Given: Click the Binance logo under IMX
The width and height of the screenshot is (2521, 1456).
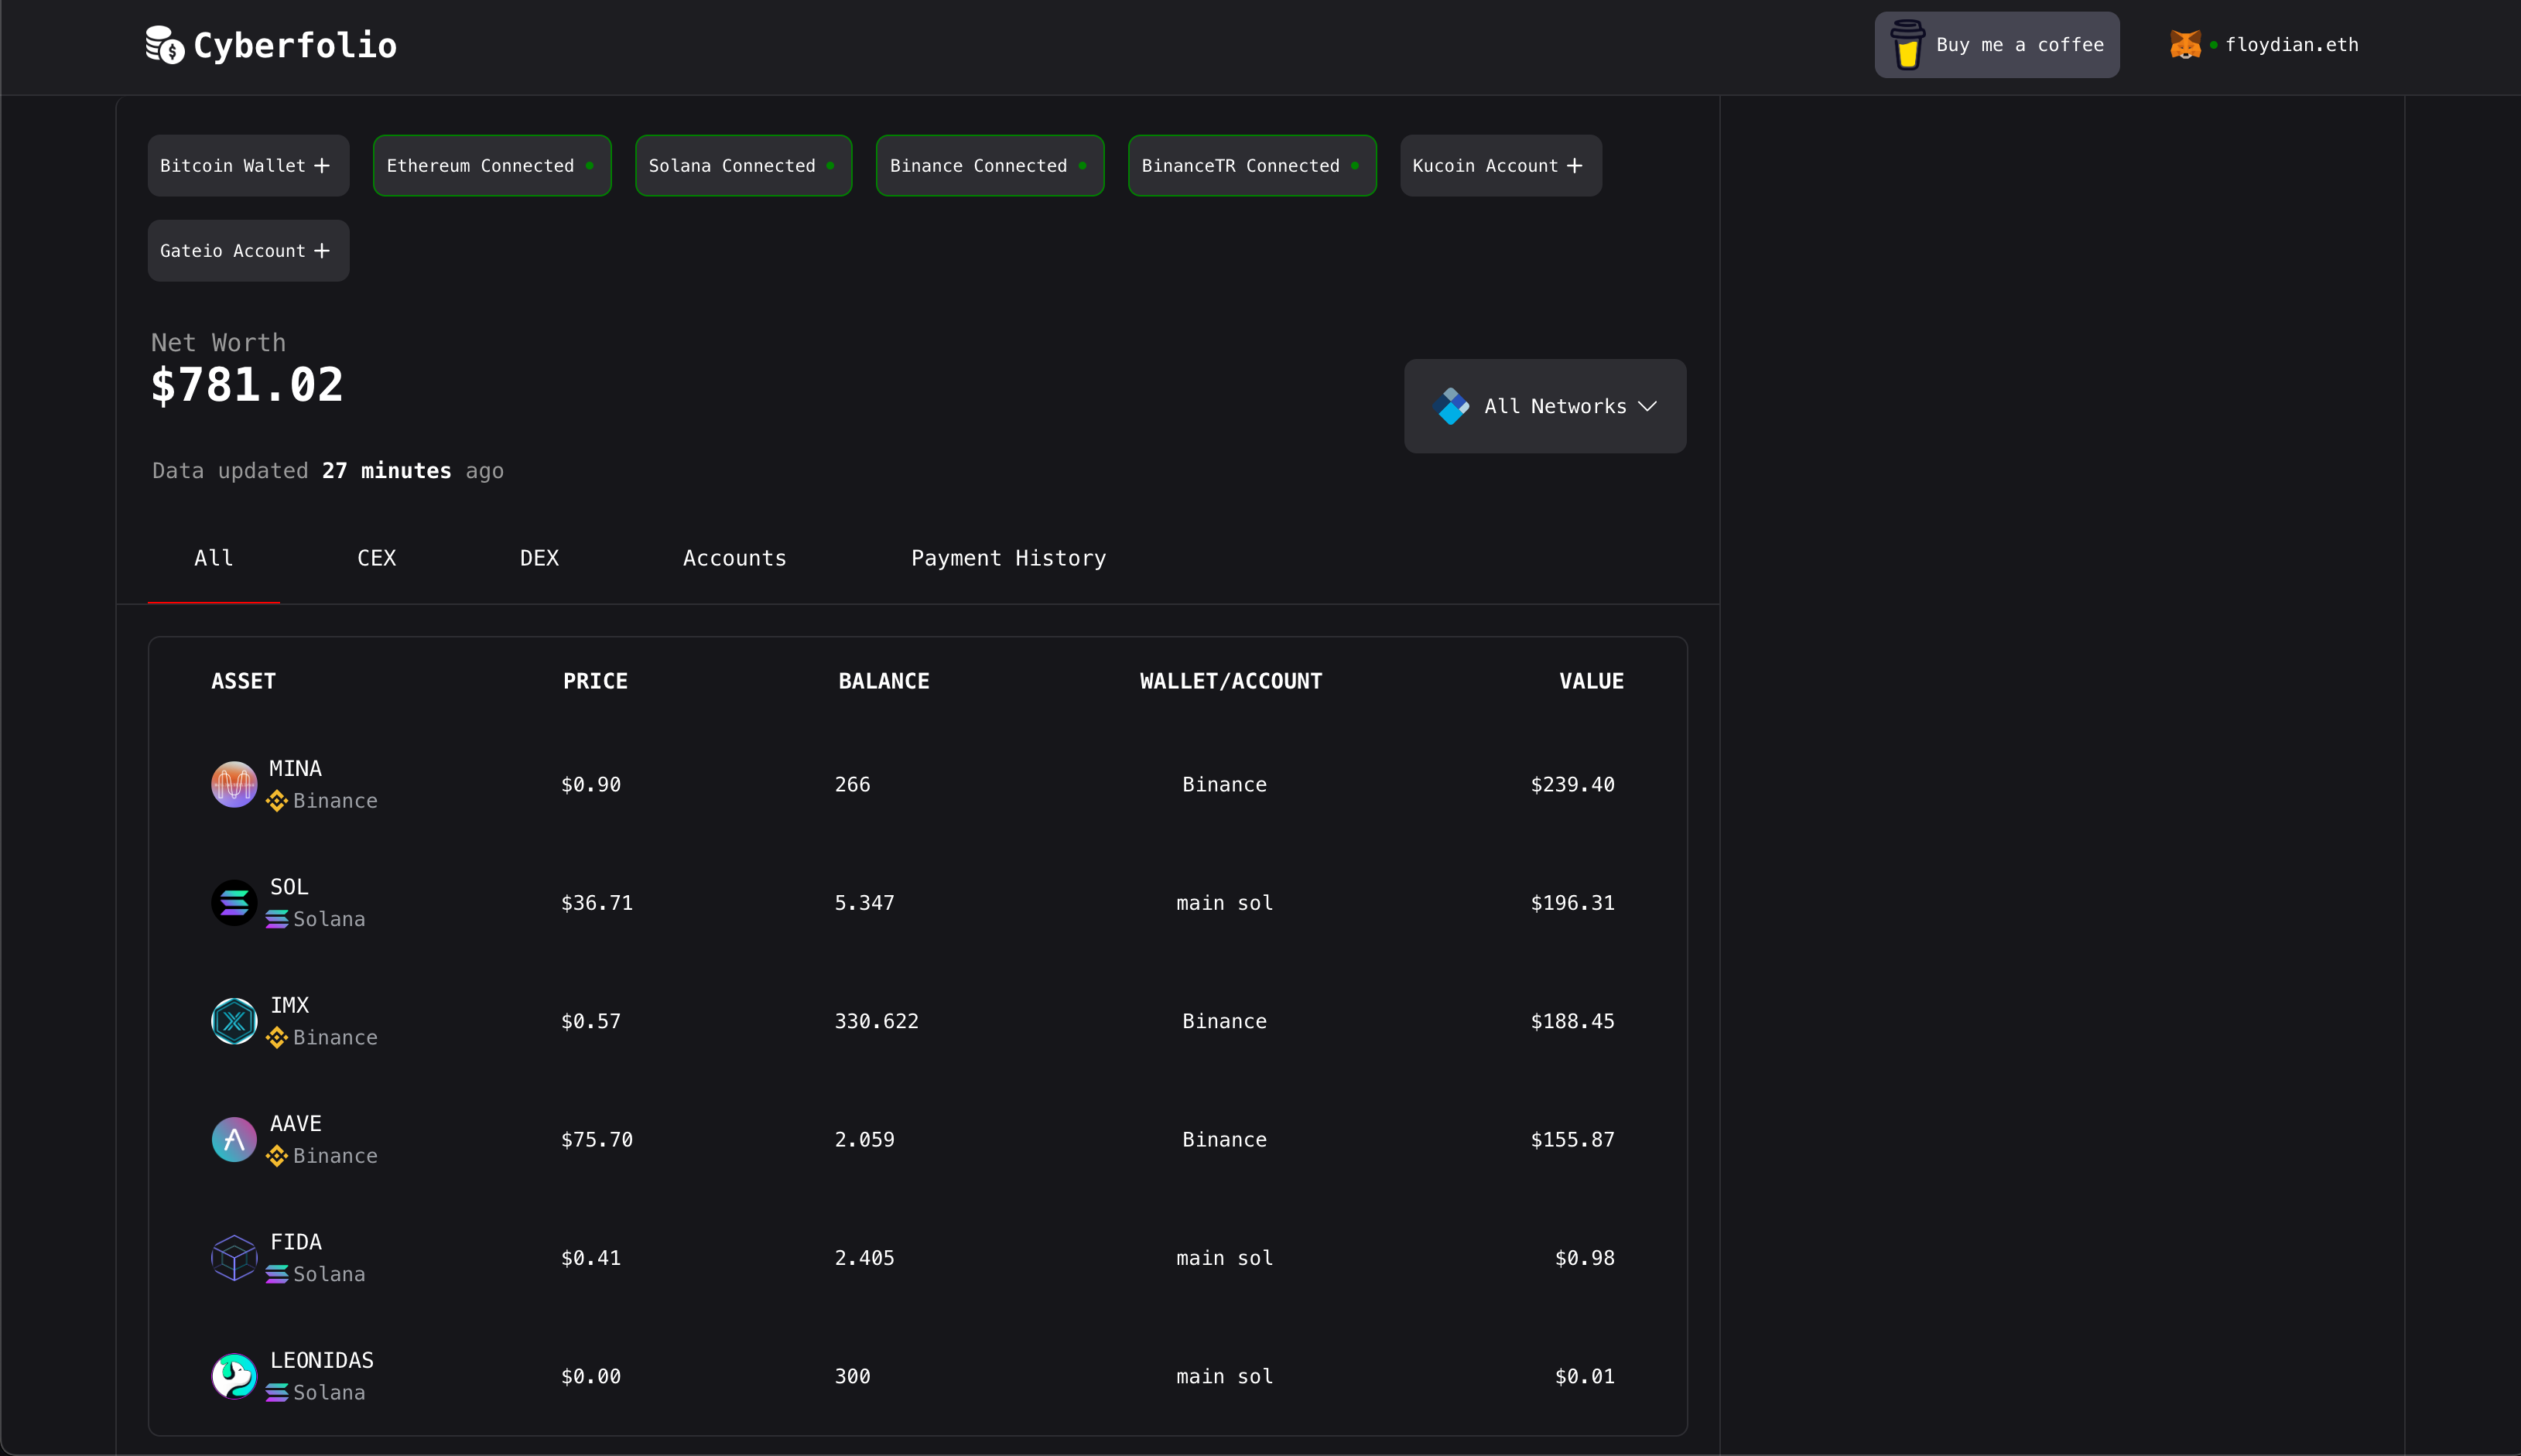Looking at the screenshot, I should click(x=277, y=1038).
